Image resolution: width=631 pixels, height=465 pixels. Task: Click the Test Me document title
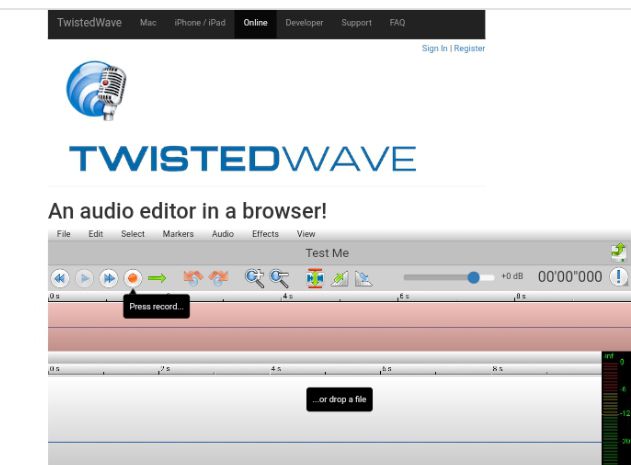[x=327, y=253]
